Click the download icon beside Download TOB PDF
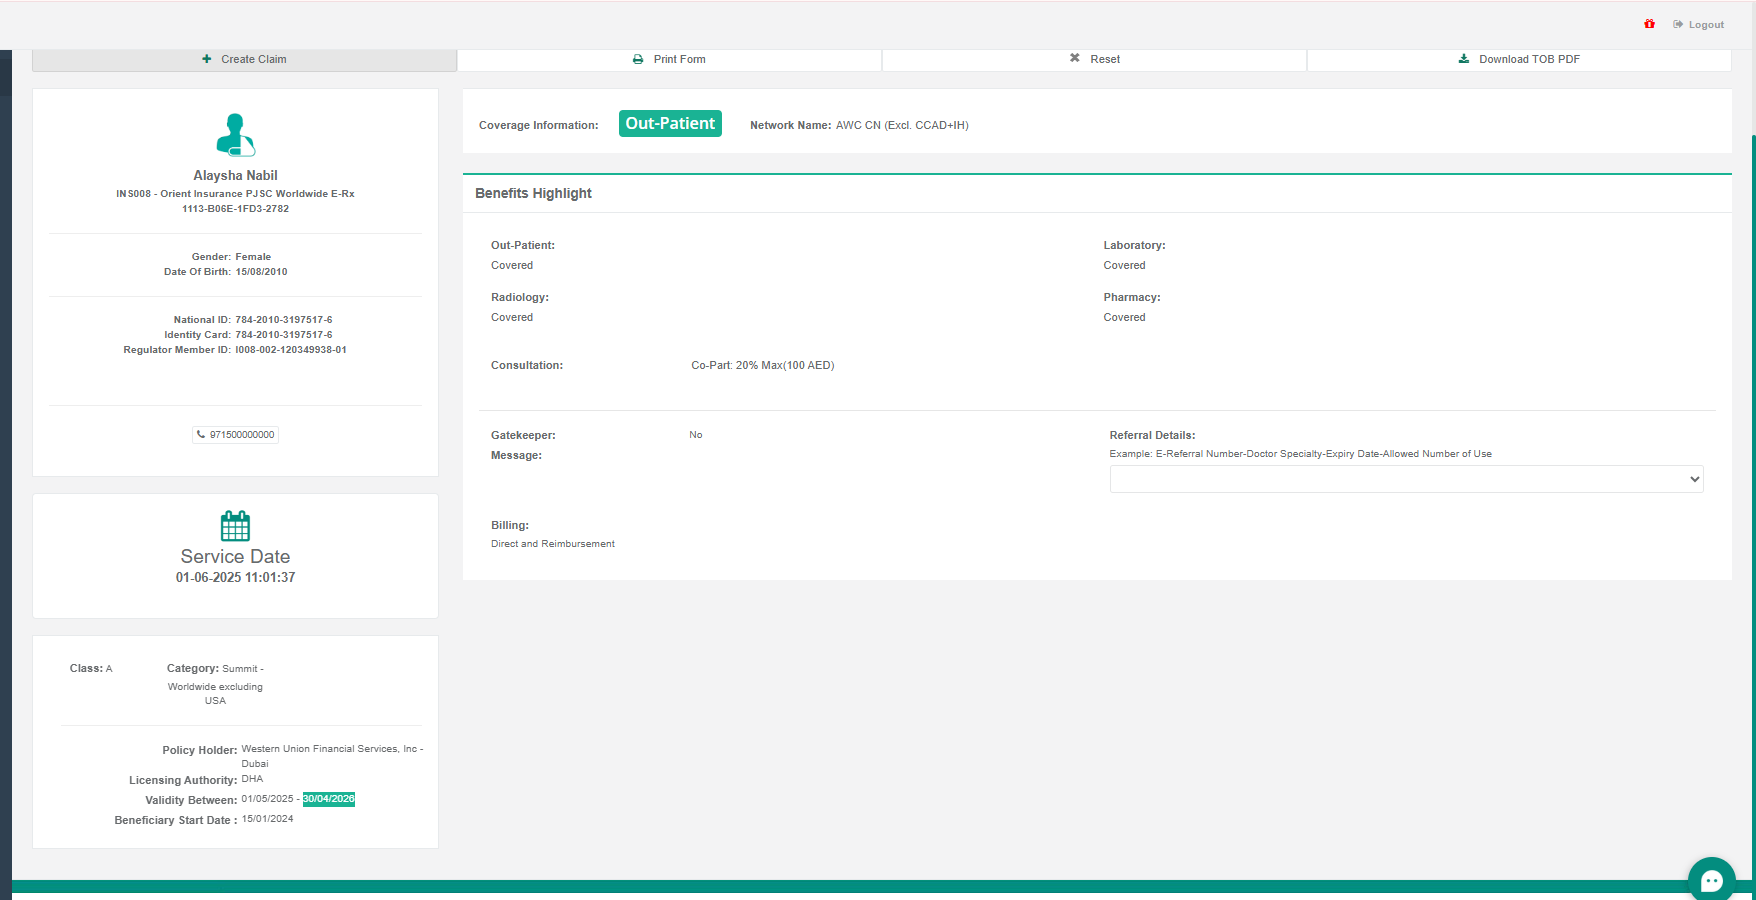This screenshot has width=1756, height=900. 1464,59
